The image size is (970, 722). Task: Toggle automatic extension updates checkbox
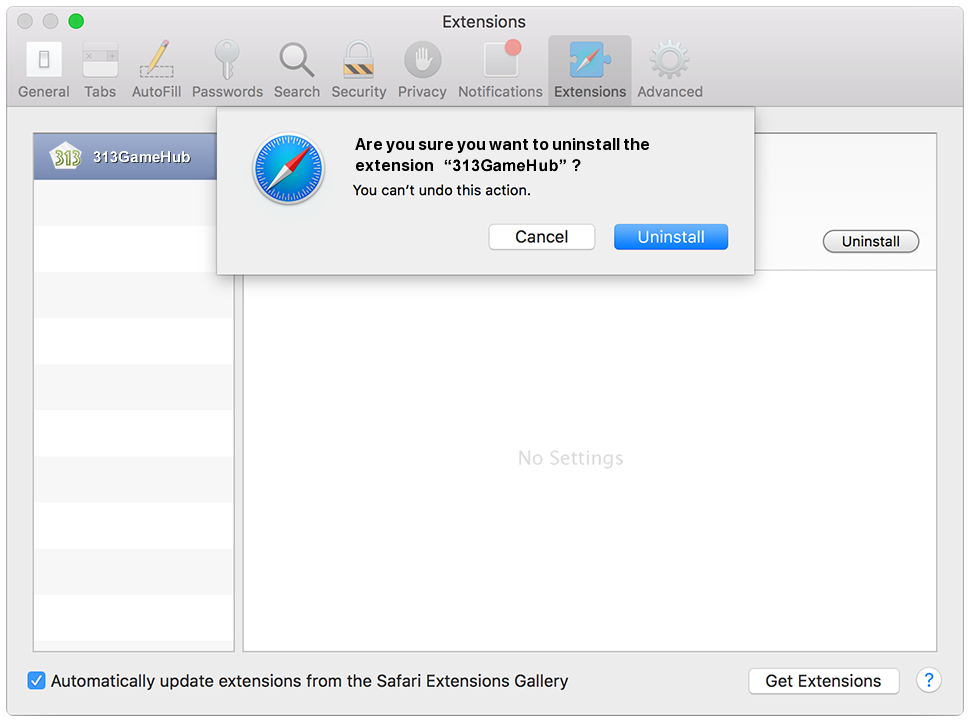coord(37,681)
